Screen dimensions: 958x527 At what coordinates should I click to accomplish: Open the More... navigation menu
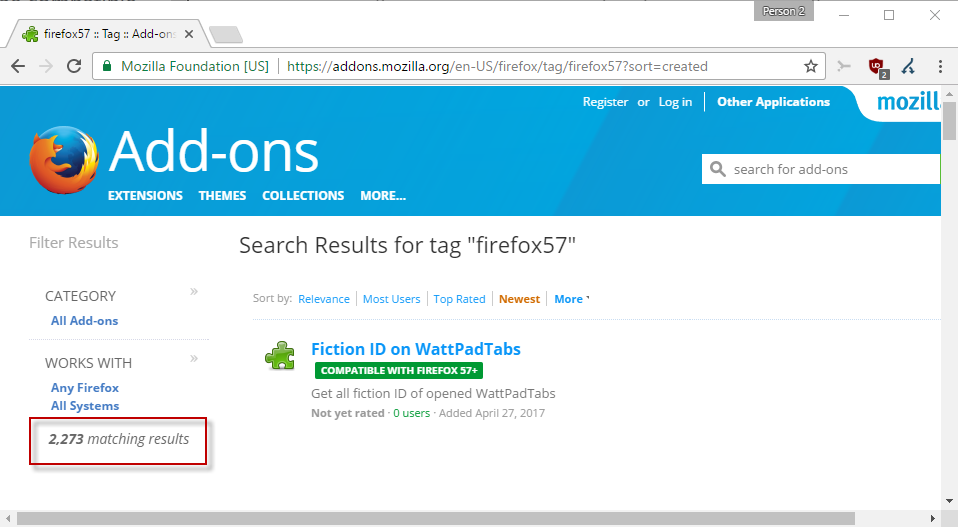tap(383, 195)
